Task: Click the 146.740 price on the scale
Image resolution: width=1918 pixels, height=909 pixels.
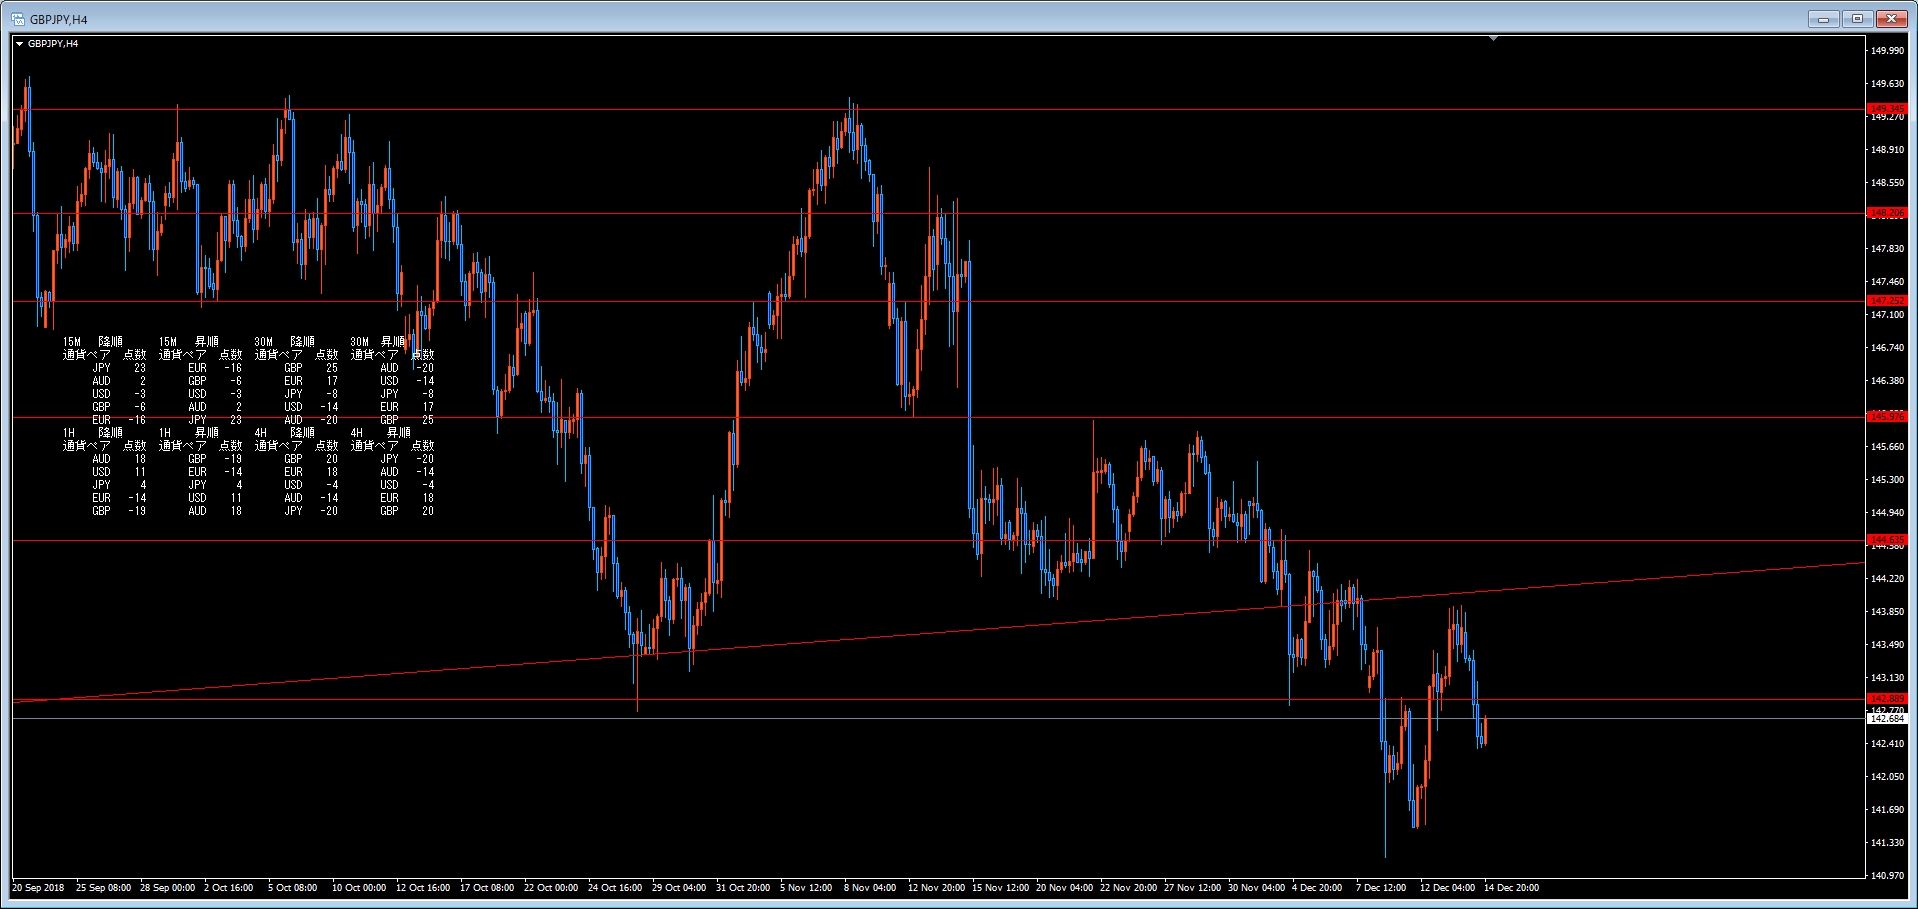Action: [x=1887, y=348]
